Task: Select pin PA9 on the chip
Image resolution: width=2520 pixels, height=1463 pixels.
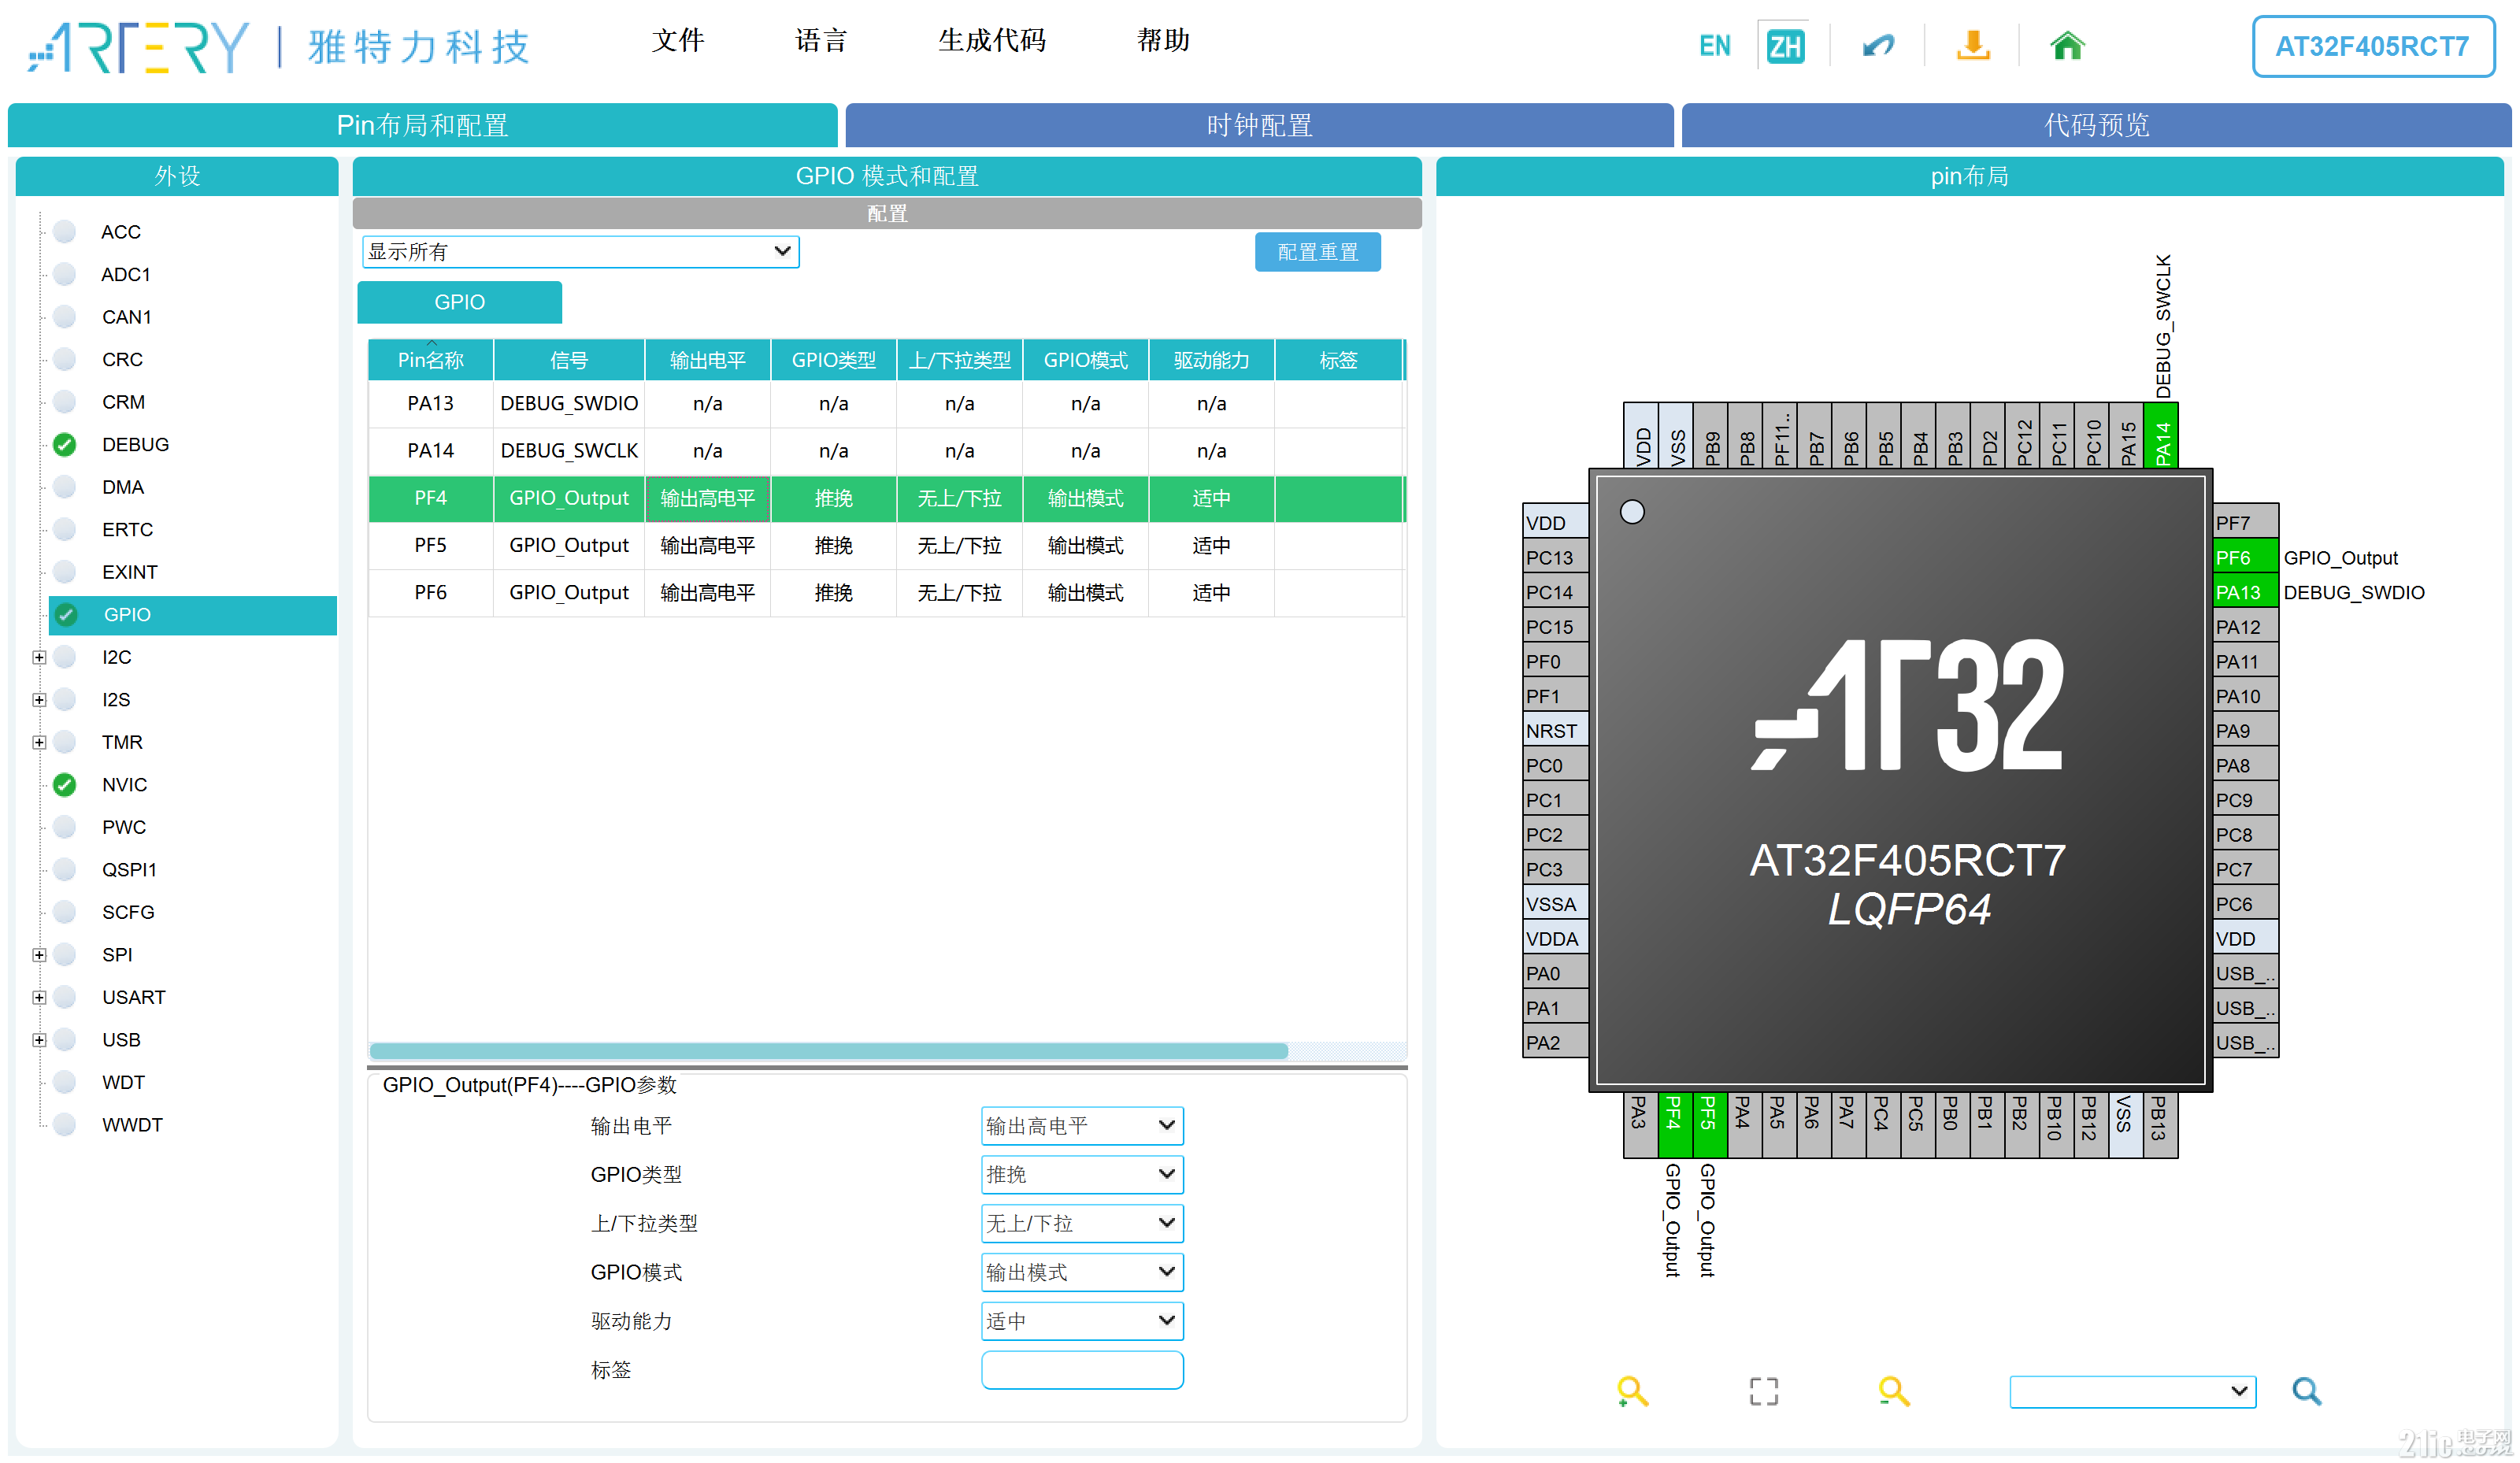Action: pos(2245,730)
